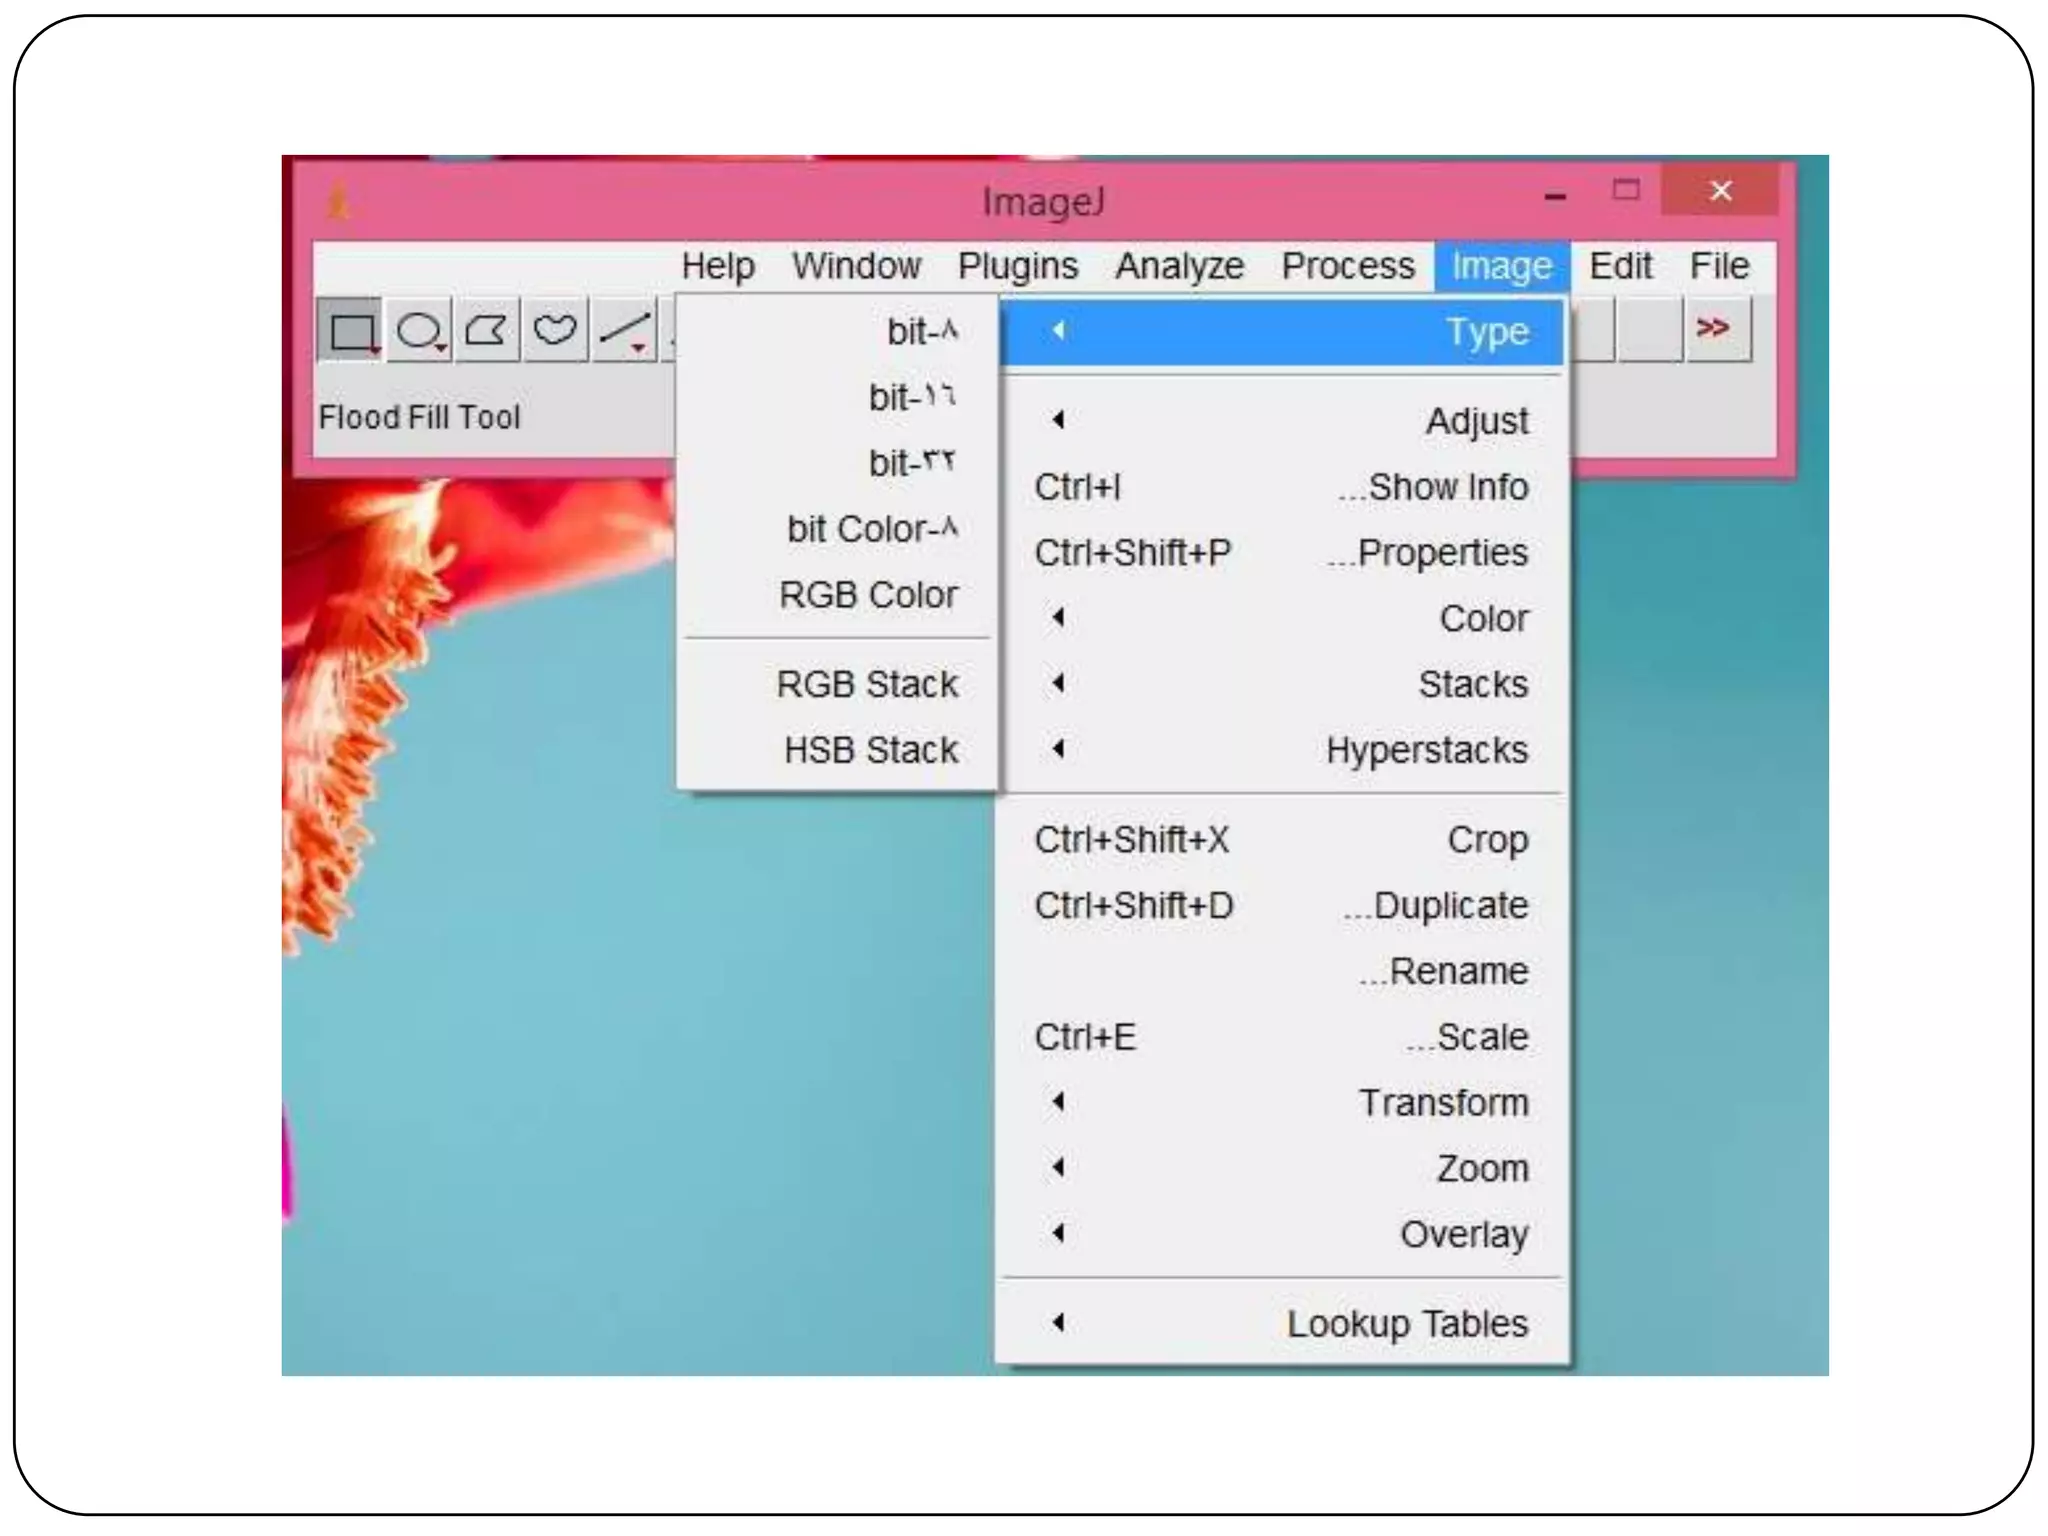Open the Plugins menu

1017,266
